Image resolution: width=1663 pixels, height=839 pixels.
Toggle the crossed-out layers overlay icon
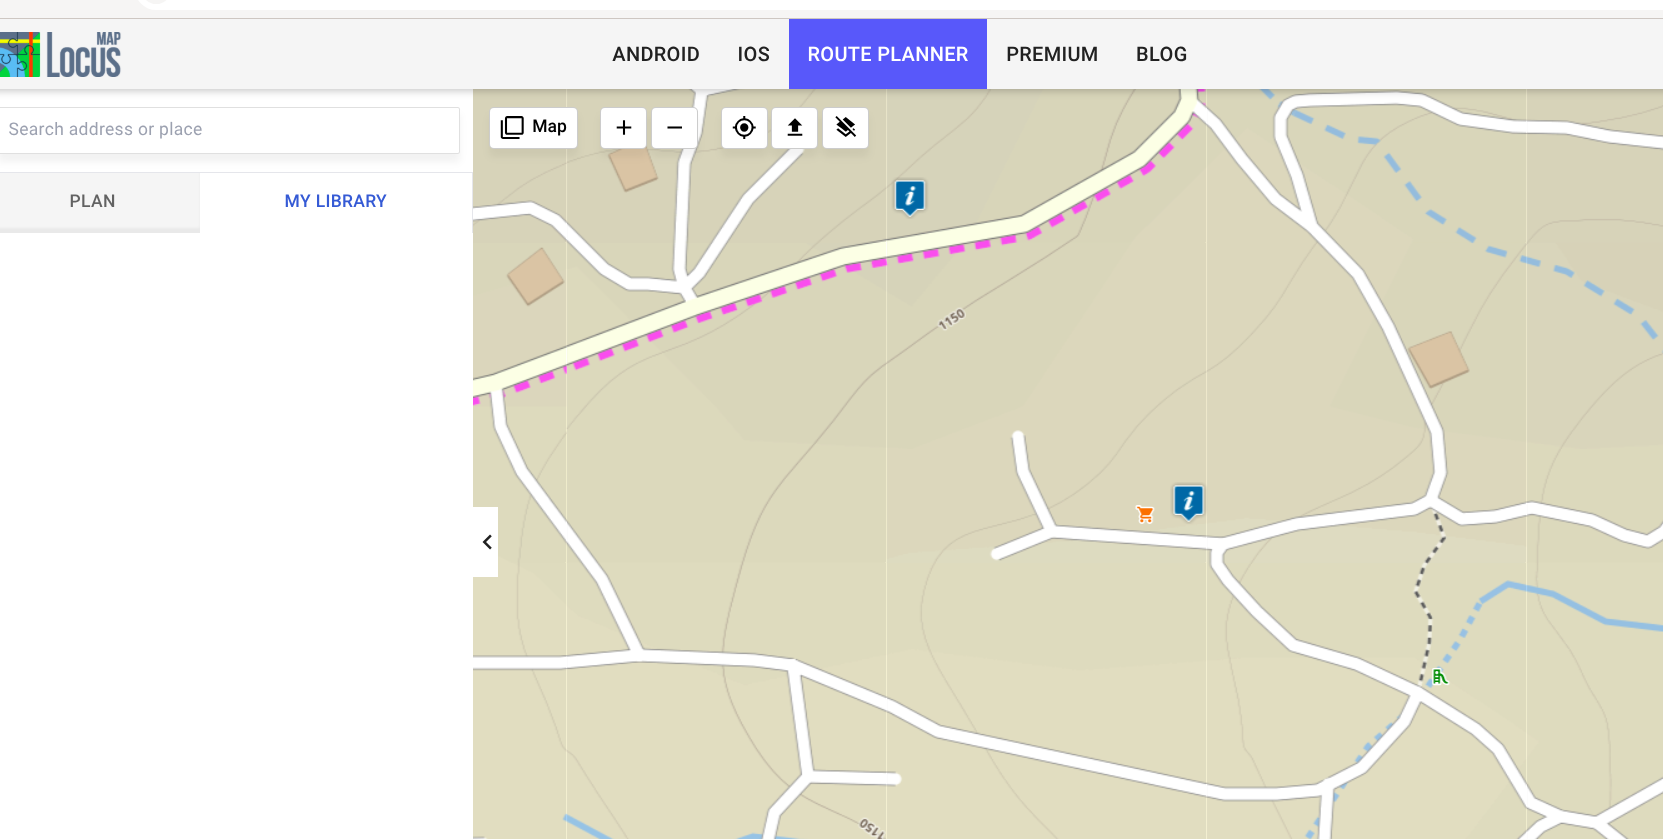[x=846, y=128]
